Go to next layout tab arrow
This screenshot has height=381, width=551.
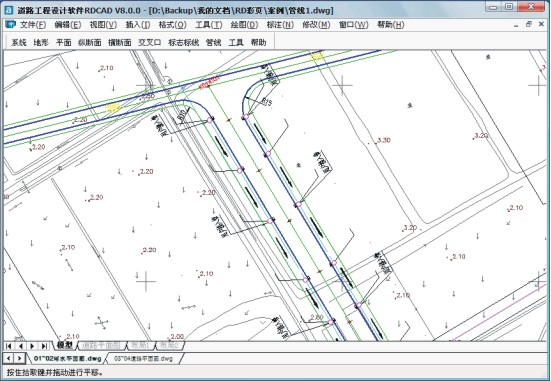(32, 346)
